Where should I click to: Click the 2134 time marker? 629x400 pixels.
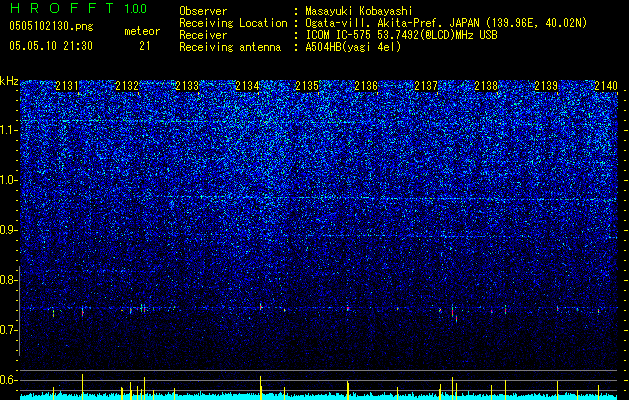(x=247, y=86)
